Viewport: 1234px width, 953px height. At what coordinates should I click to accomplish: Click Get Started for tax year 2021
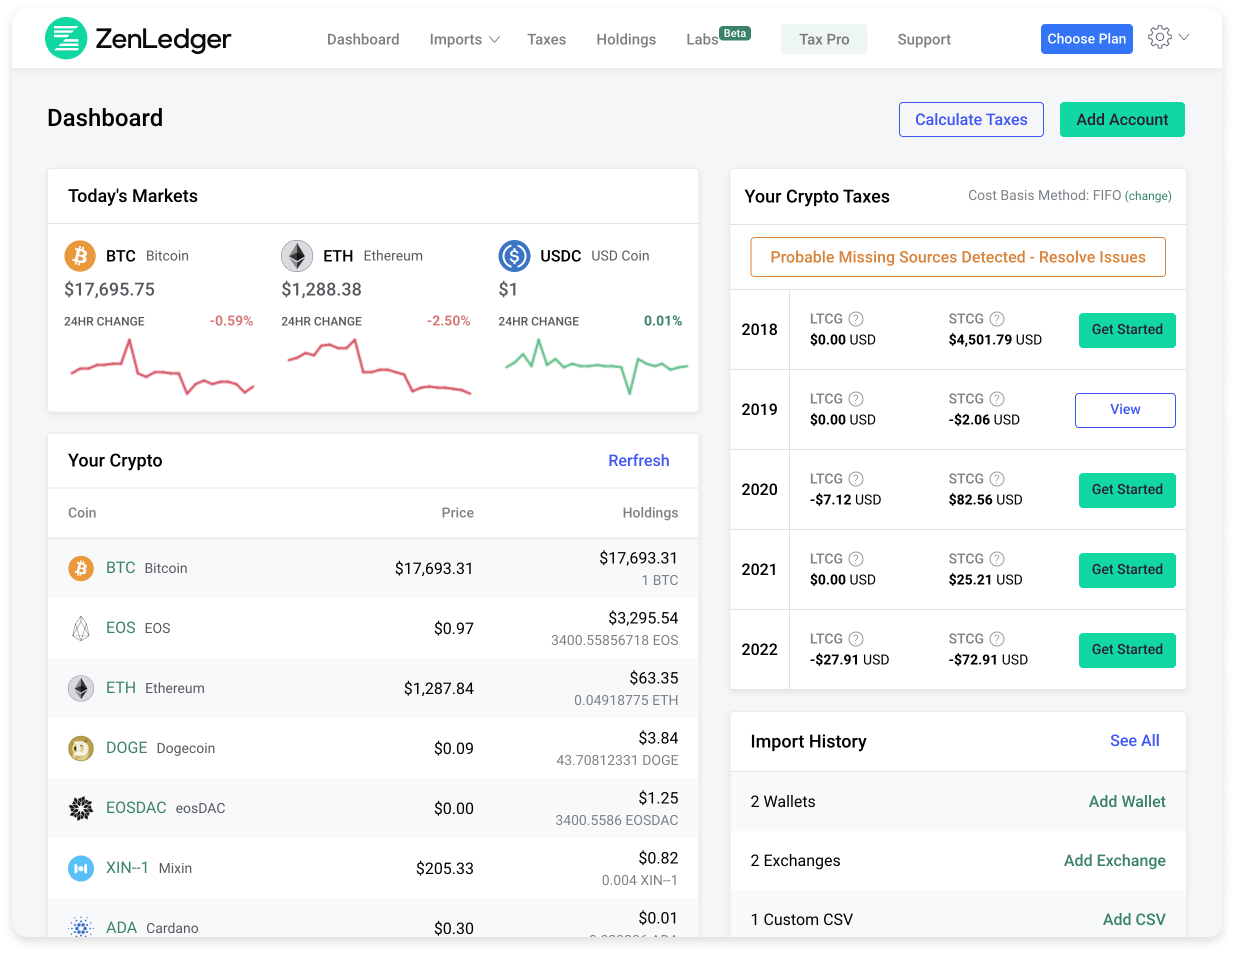pos(1127,570)
